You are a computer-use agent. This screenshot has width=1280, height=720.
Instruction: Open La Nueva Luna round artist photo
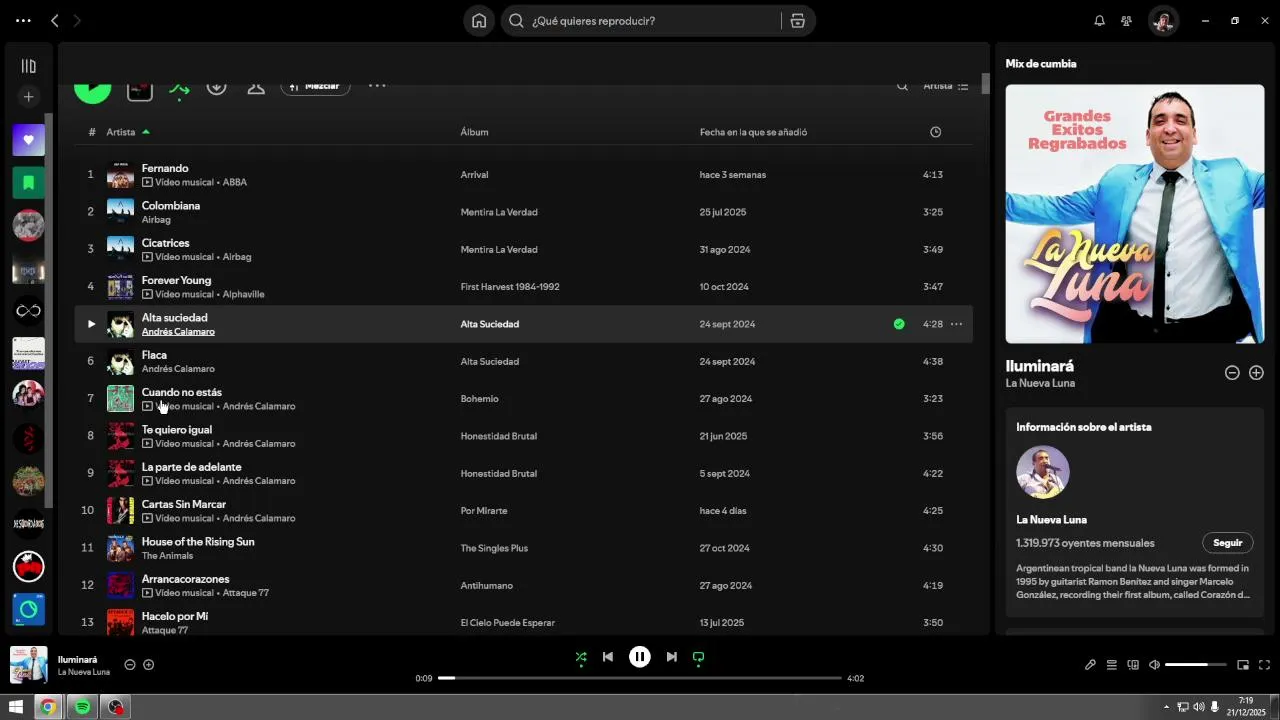[x=1043, y=472]
